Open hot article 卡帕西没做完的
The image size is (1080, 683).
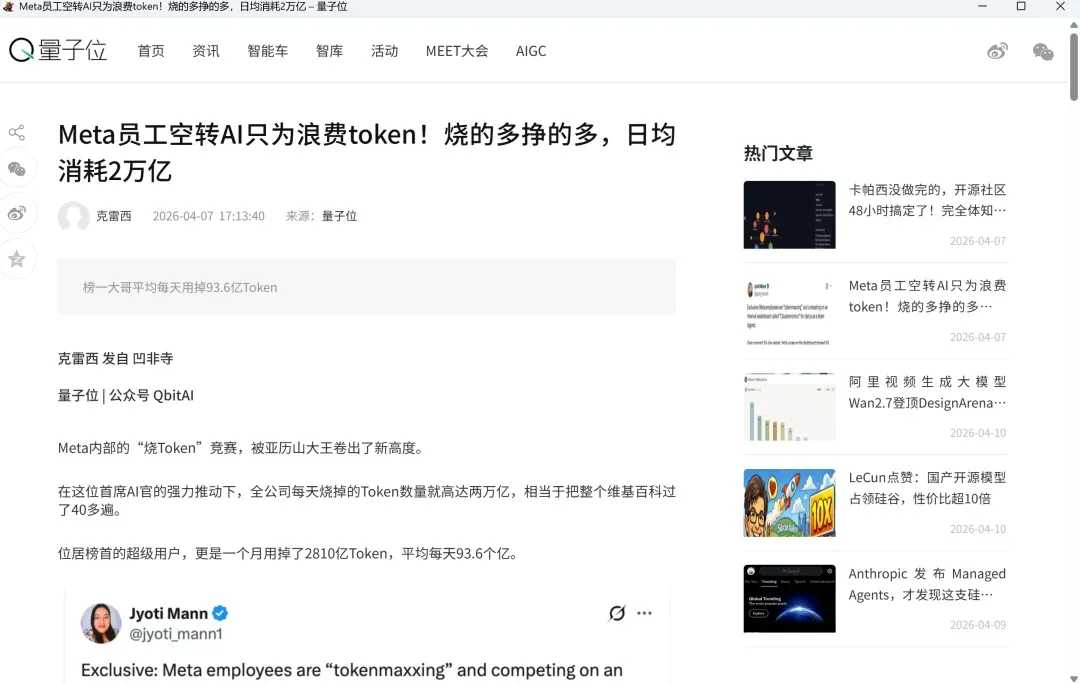[x=927, y=200]
